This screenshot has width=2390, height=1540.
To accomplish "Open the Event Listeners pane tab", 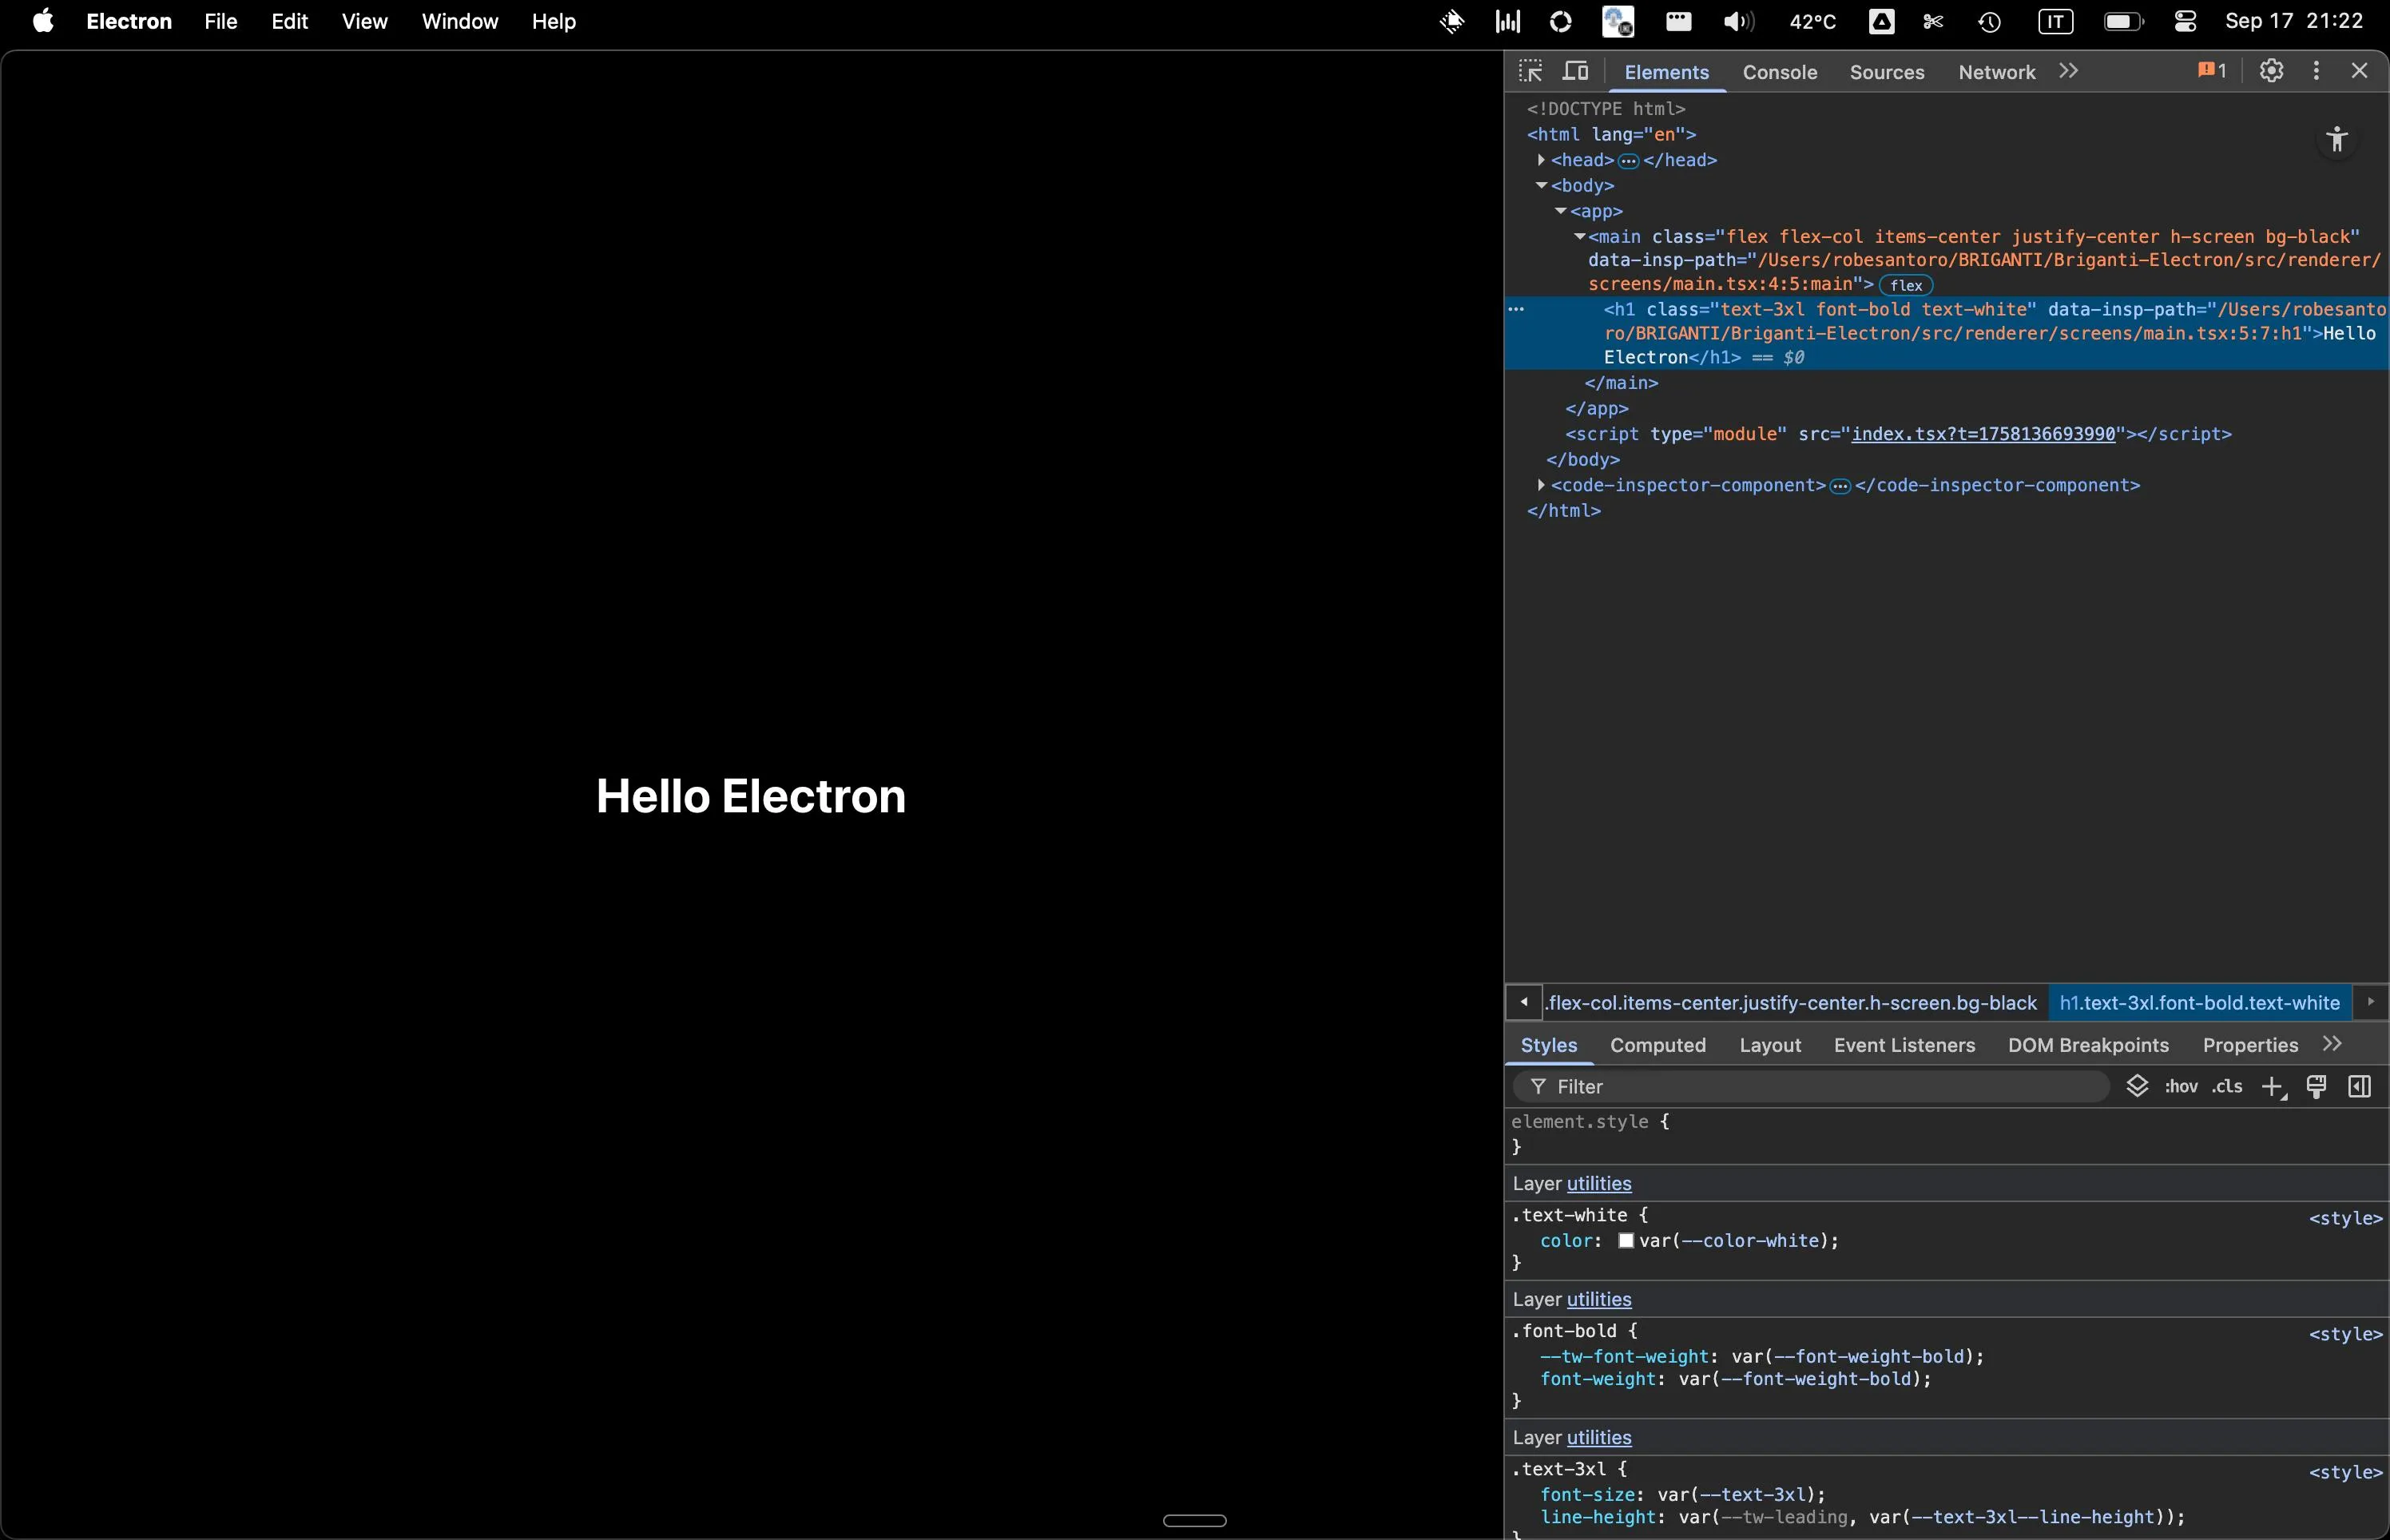I will [x=1904, y=1045].
